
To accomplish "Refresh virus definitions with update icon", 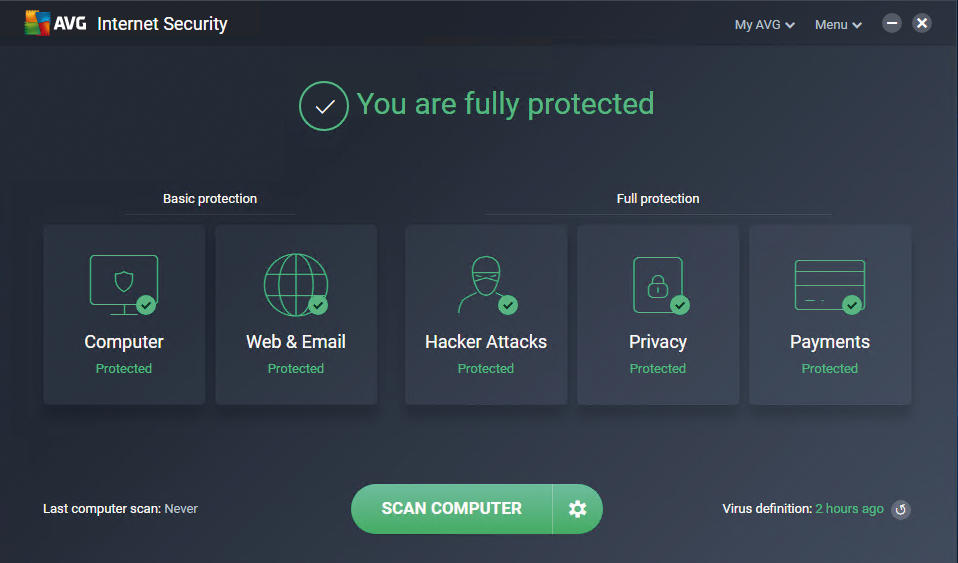I will click(x=901, y=509).
